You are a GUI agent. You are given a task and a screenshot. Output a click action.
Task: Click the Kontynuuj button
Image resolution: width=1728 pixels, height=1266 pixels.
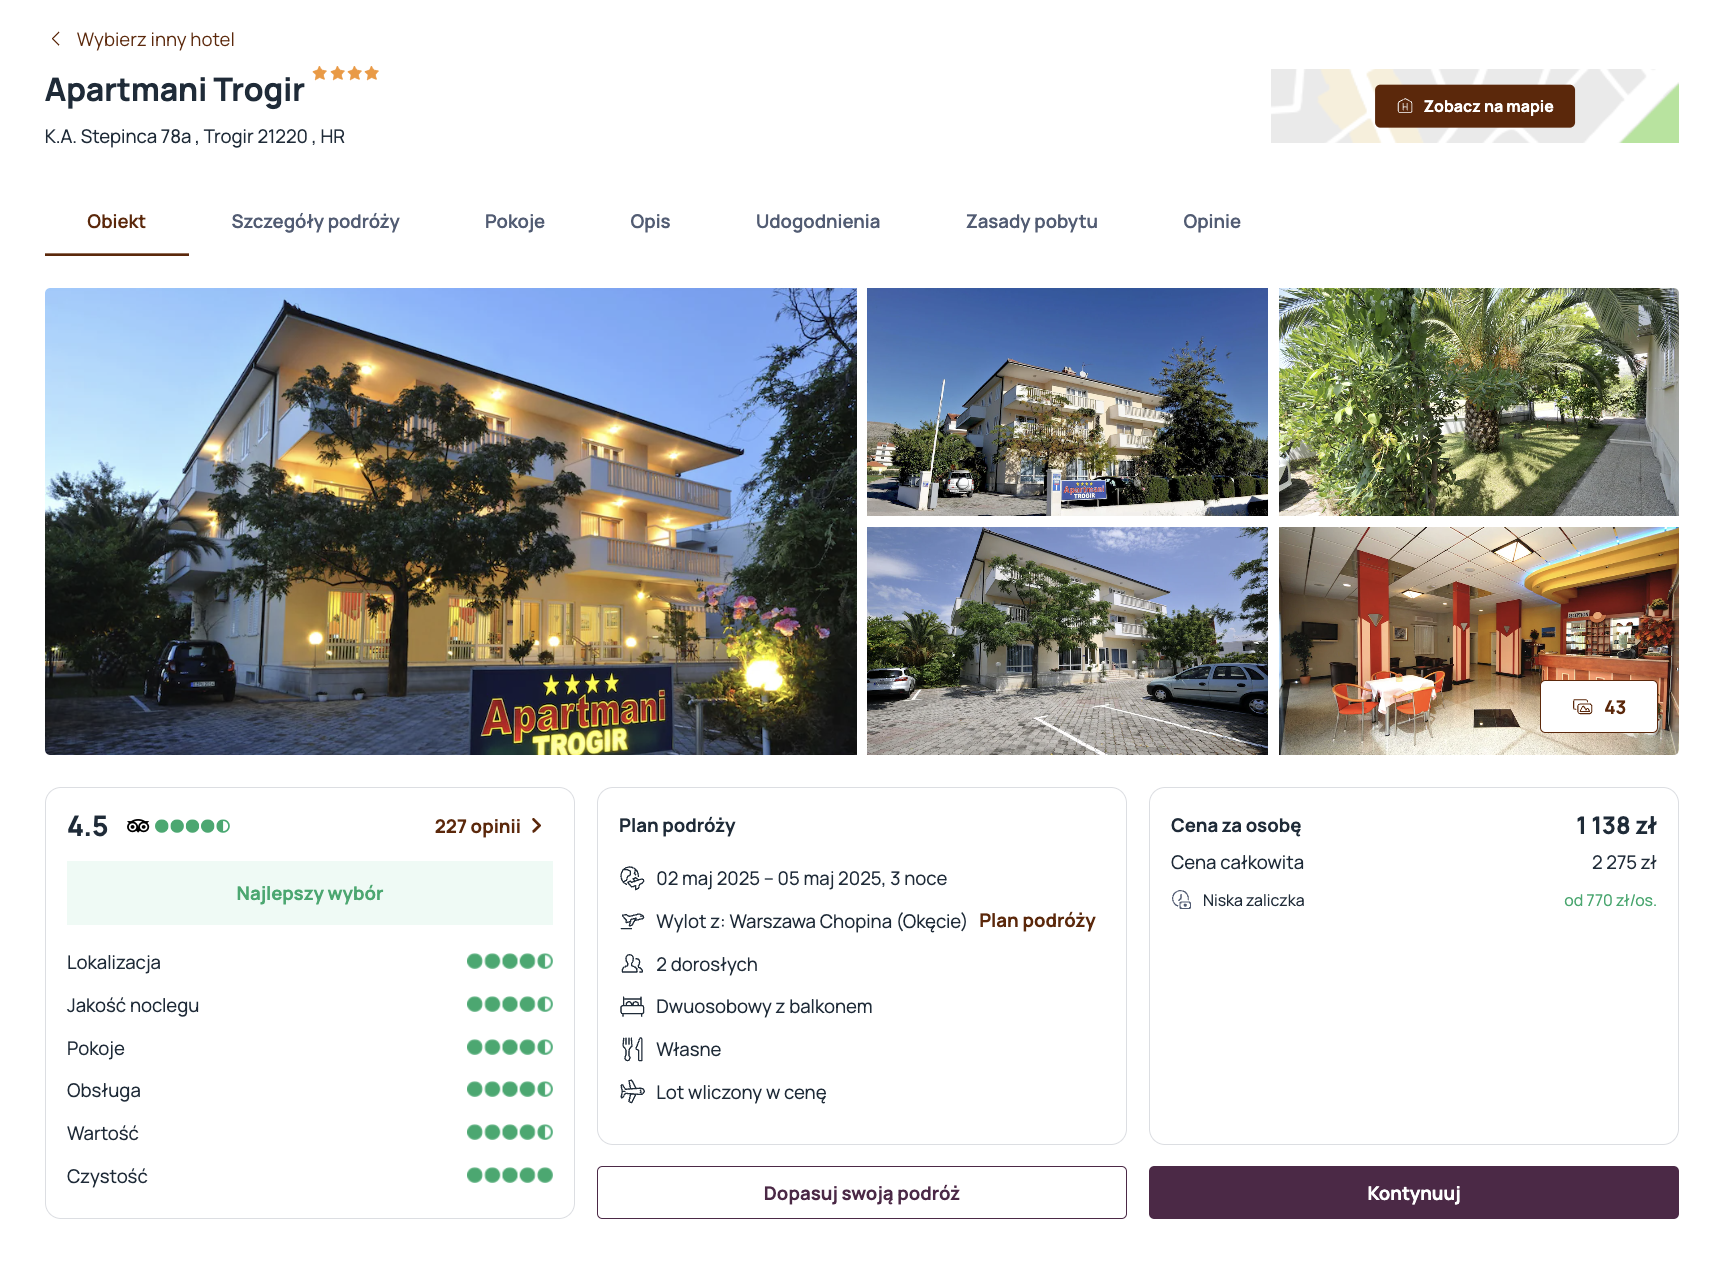1414,1193
